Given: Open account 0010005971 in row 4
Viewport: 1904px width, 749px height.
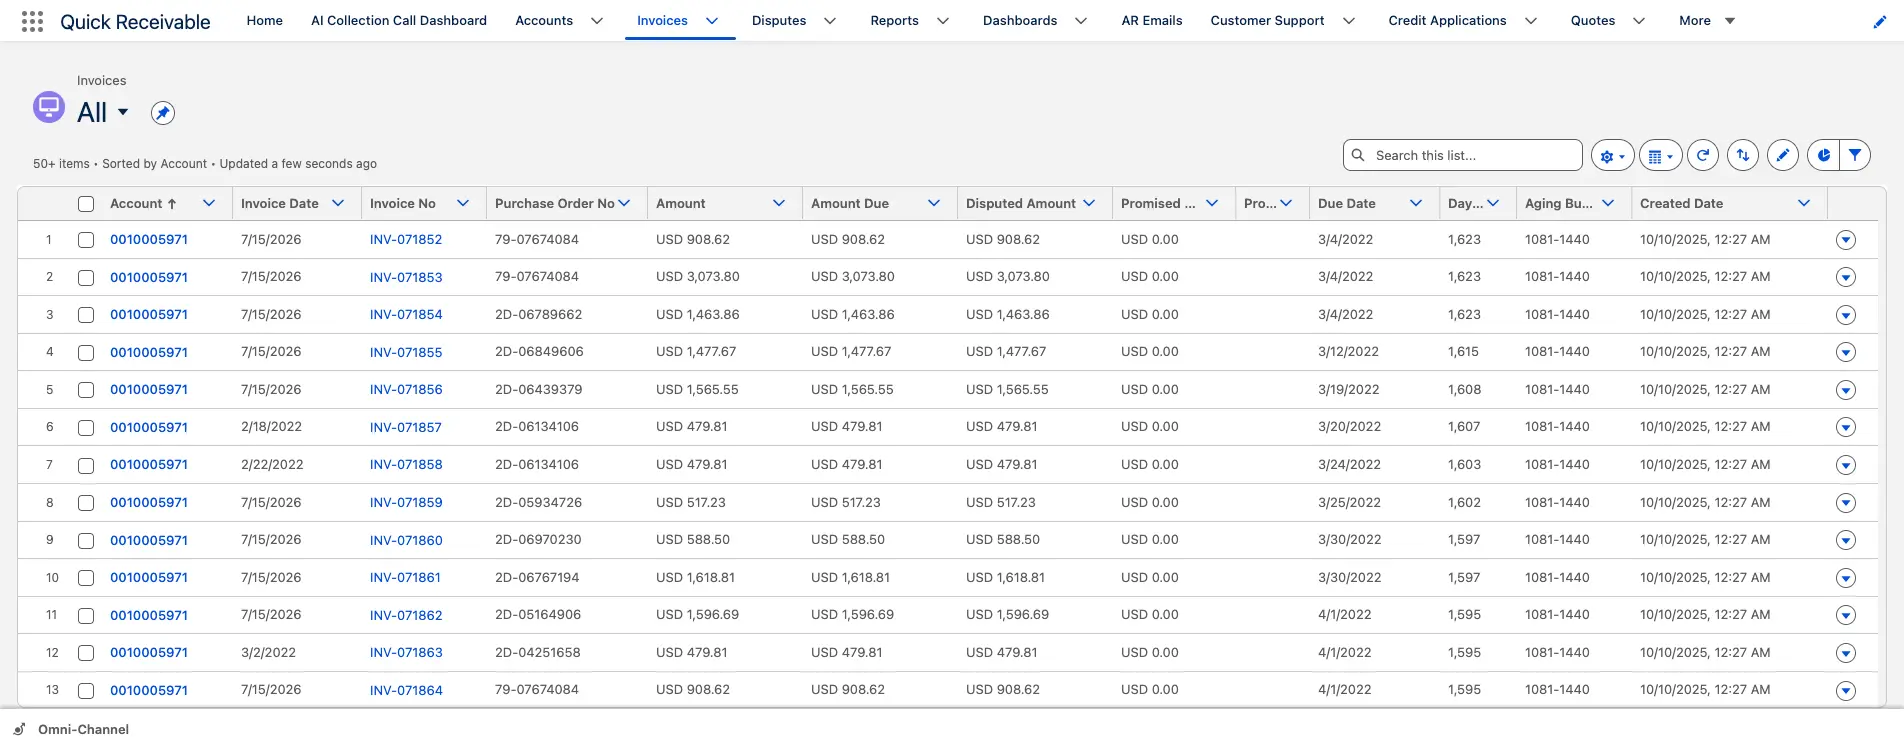Looking at the screenshot, I should pos(149,352).
